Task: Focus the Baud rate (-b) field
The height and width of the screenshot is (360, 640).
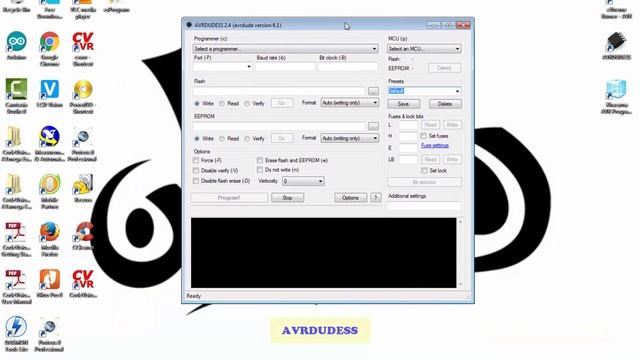Action: (x=285, y=67)
